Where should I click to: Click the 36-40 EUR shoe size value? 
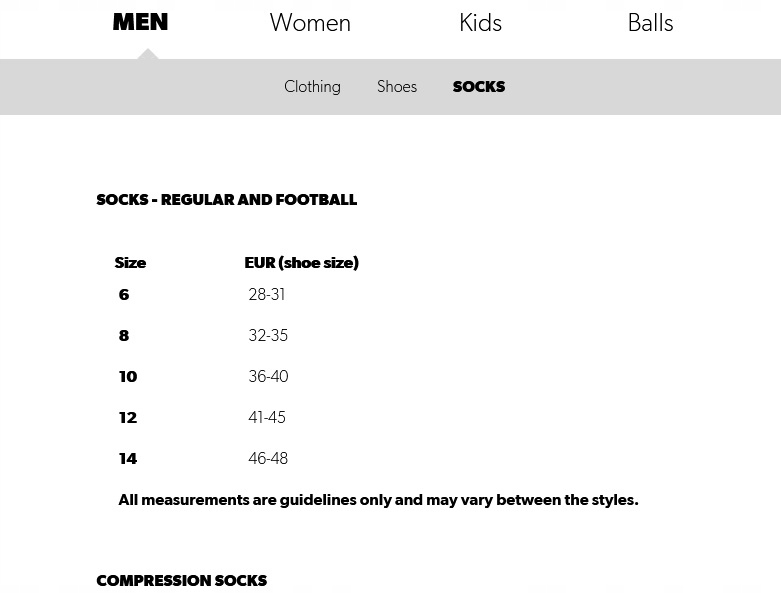pos(268,377)
